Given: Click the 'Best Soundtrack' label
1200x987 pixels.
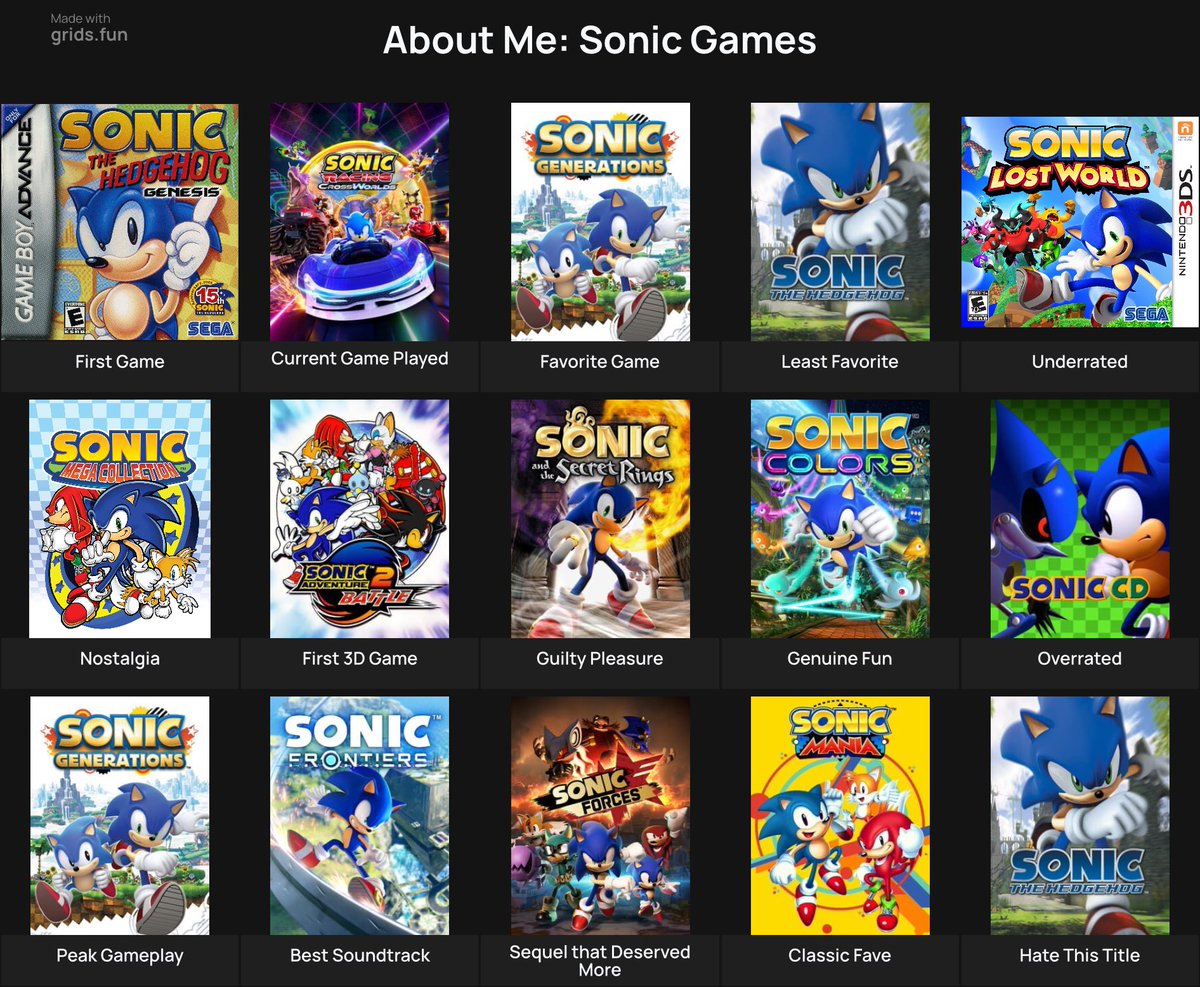Looking at the screenshot, I should pyautogui.click(x=359, y=956).
